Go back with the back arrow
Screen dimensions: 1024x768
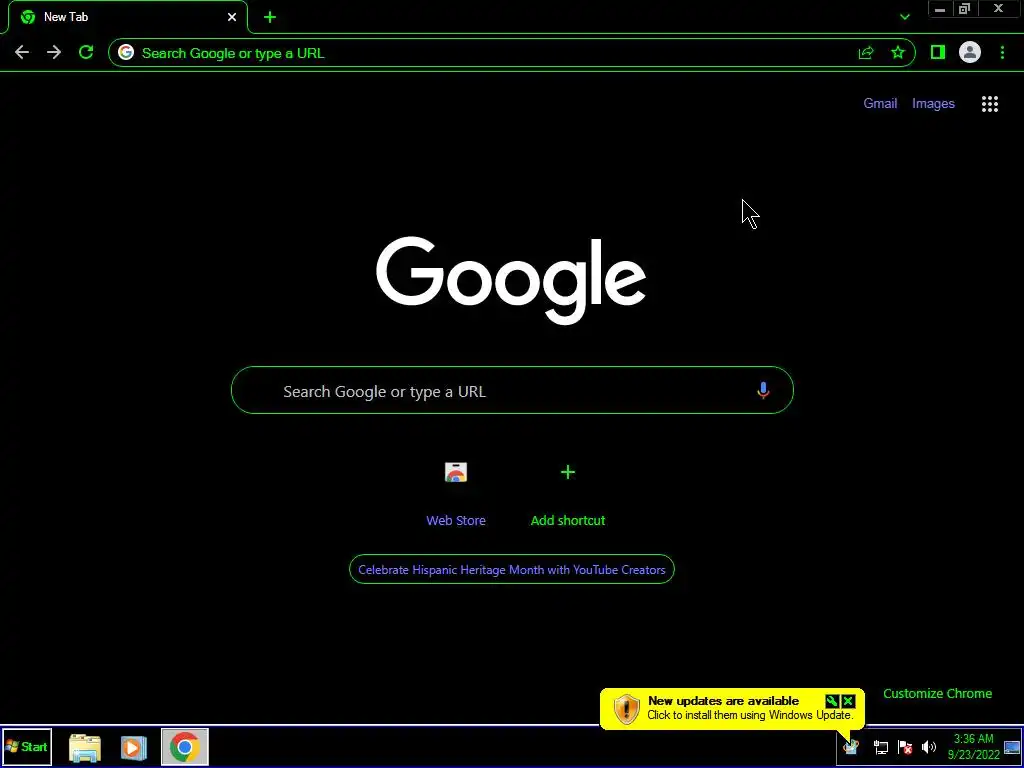(x=22, y=53)
